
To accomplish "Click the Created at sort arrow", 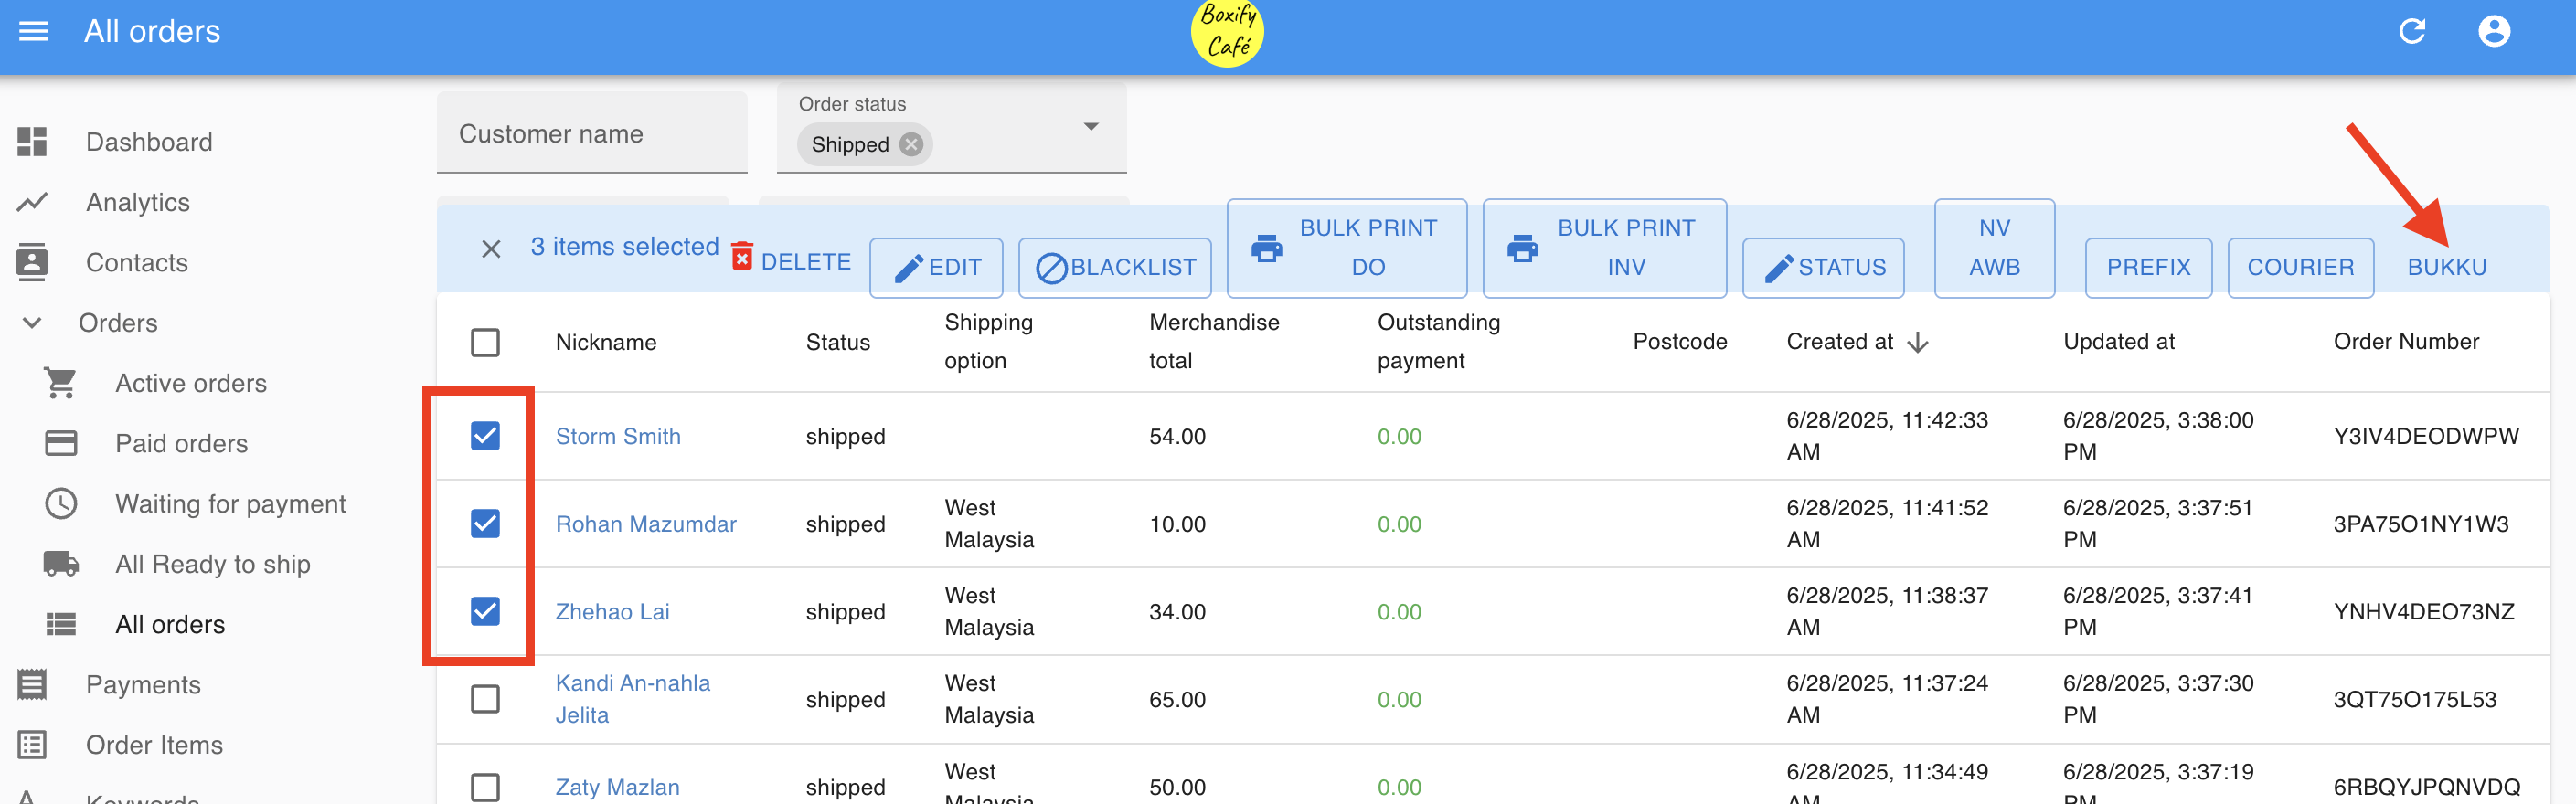I will (x=1917, y=343).
